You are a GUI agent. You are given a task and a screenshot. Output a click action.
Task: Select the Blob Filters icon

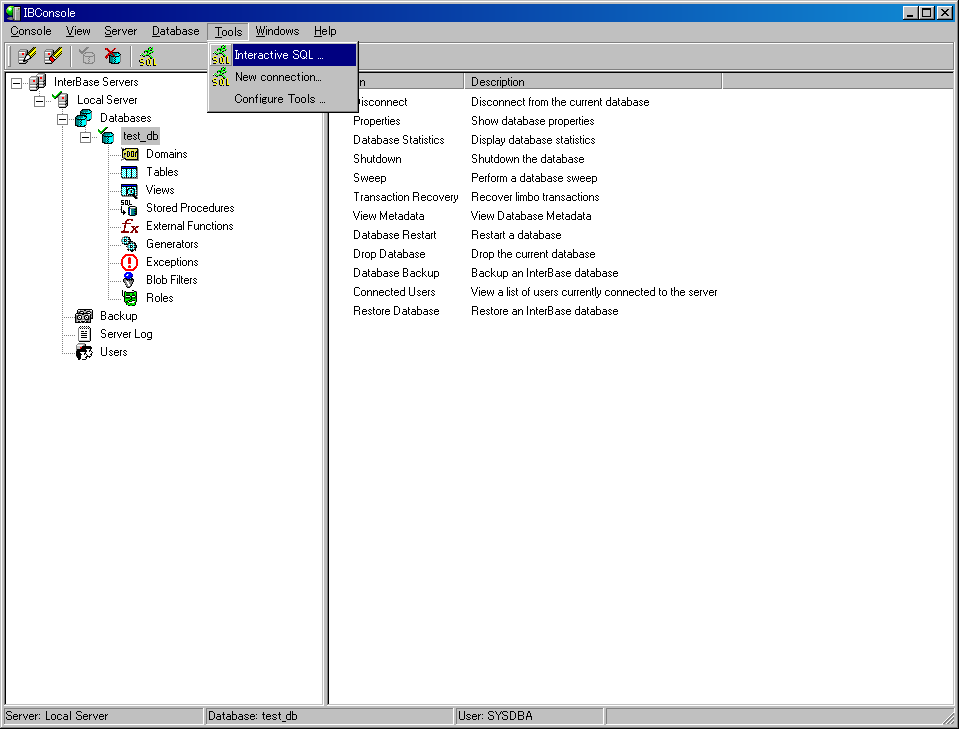(129, 280)
